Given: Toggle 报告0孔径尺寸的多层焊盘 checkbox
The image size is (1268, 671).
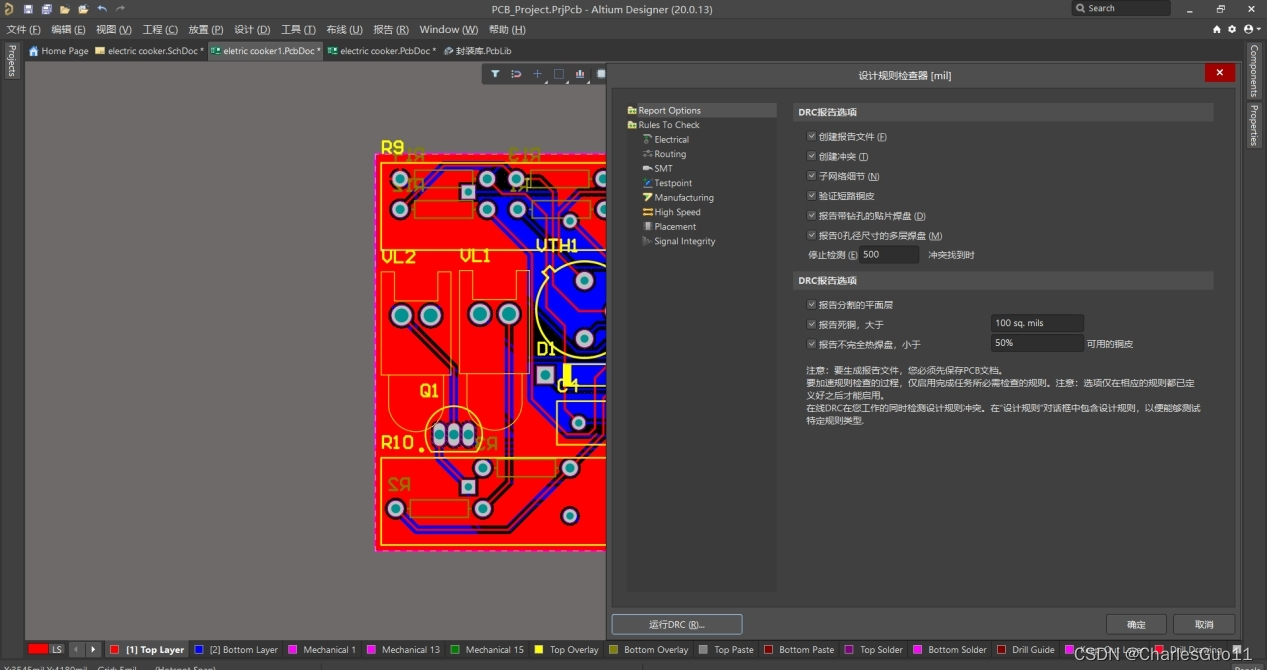Looking at the screenshot, I should pyautogui.click(x=811, y=235).
